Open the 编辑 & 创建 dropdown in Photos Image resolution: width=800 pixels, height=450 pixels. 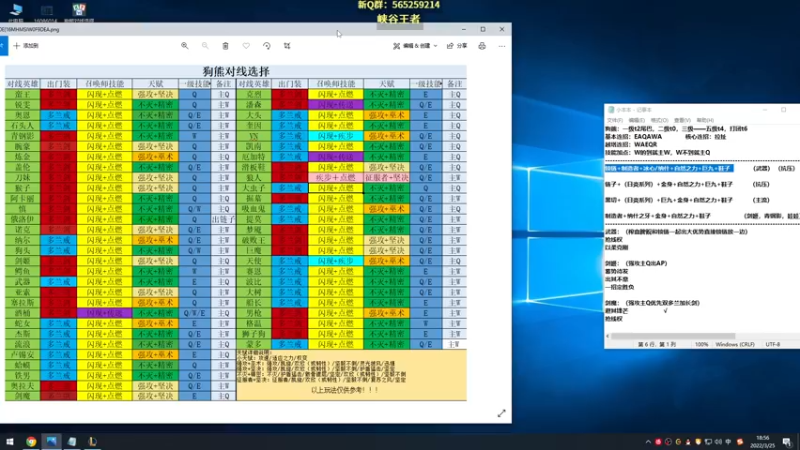pos(415,46)
